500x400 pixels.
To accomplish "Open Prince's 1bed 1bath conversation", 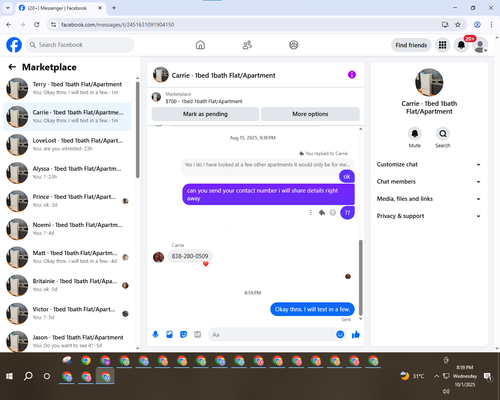I will tap(67, 201).
